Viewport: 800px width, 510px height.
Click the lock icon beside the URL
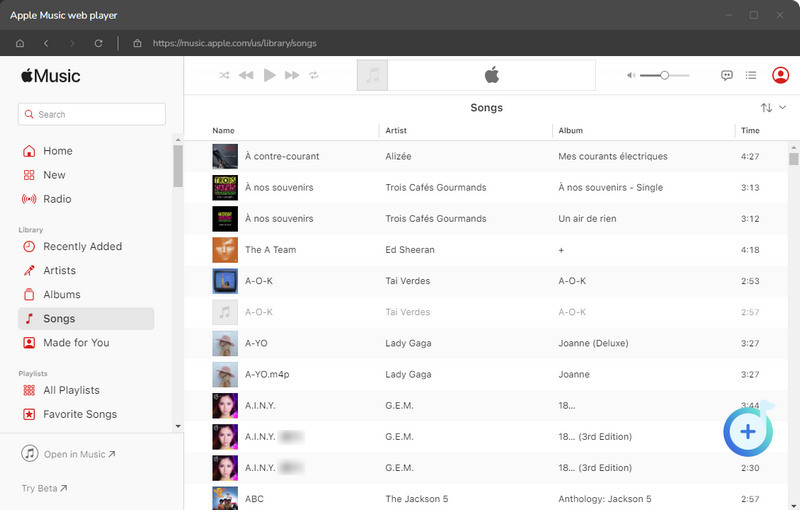(x=137, y=43)
